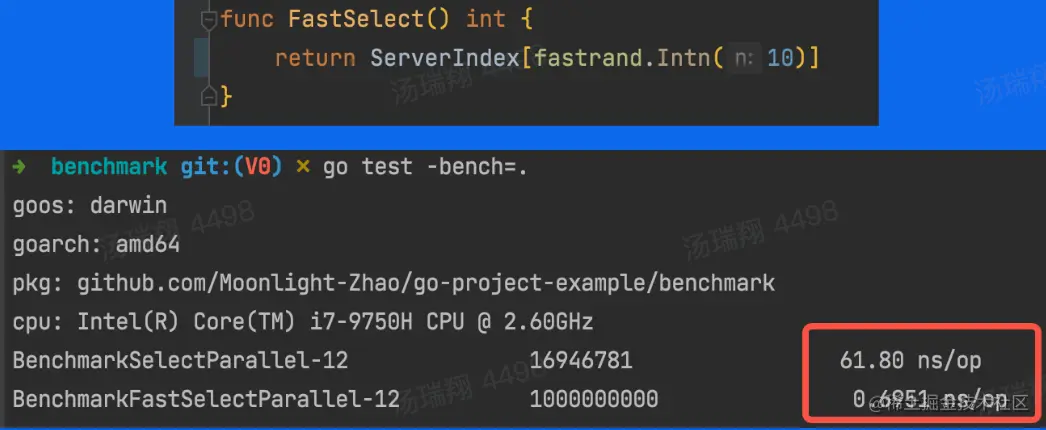
Task: Click the func keyword
Action: tap(248, 20)
